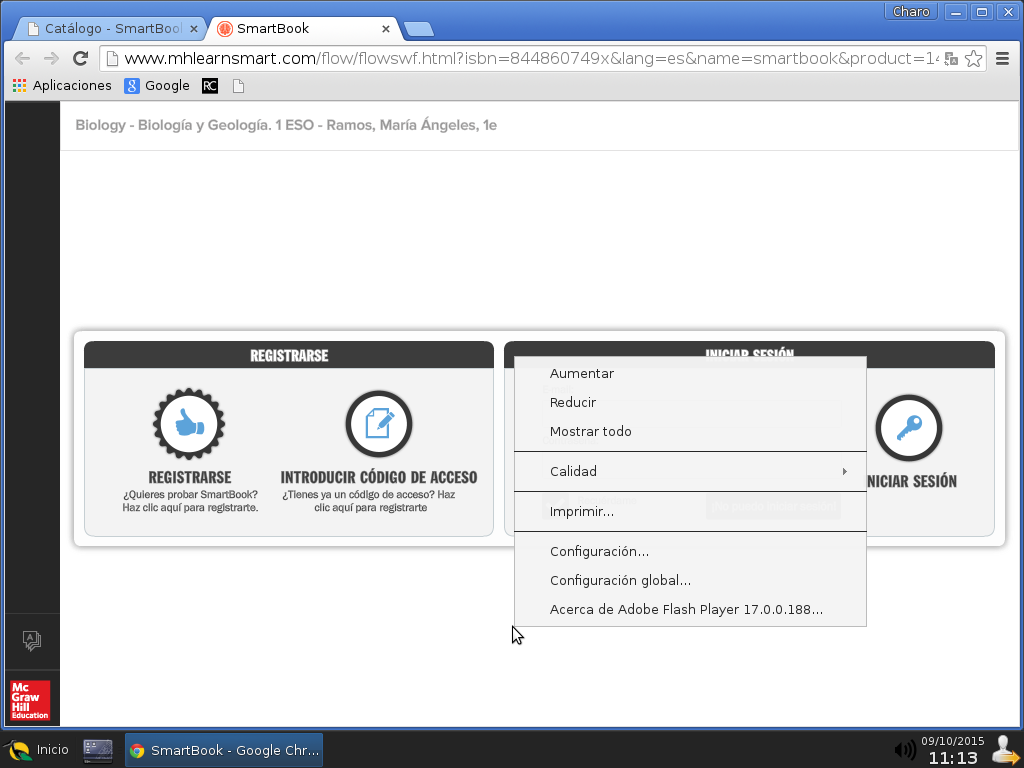Image resolution: width=1024 pixels, height=768 pixels.
Task: Open the Inicio start menu
Action: (x=37, y=750)
